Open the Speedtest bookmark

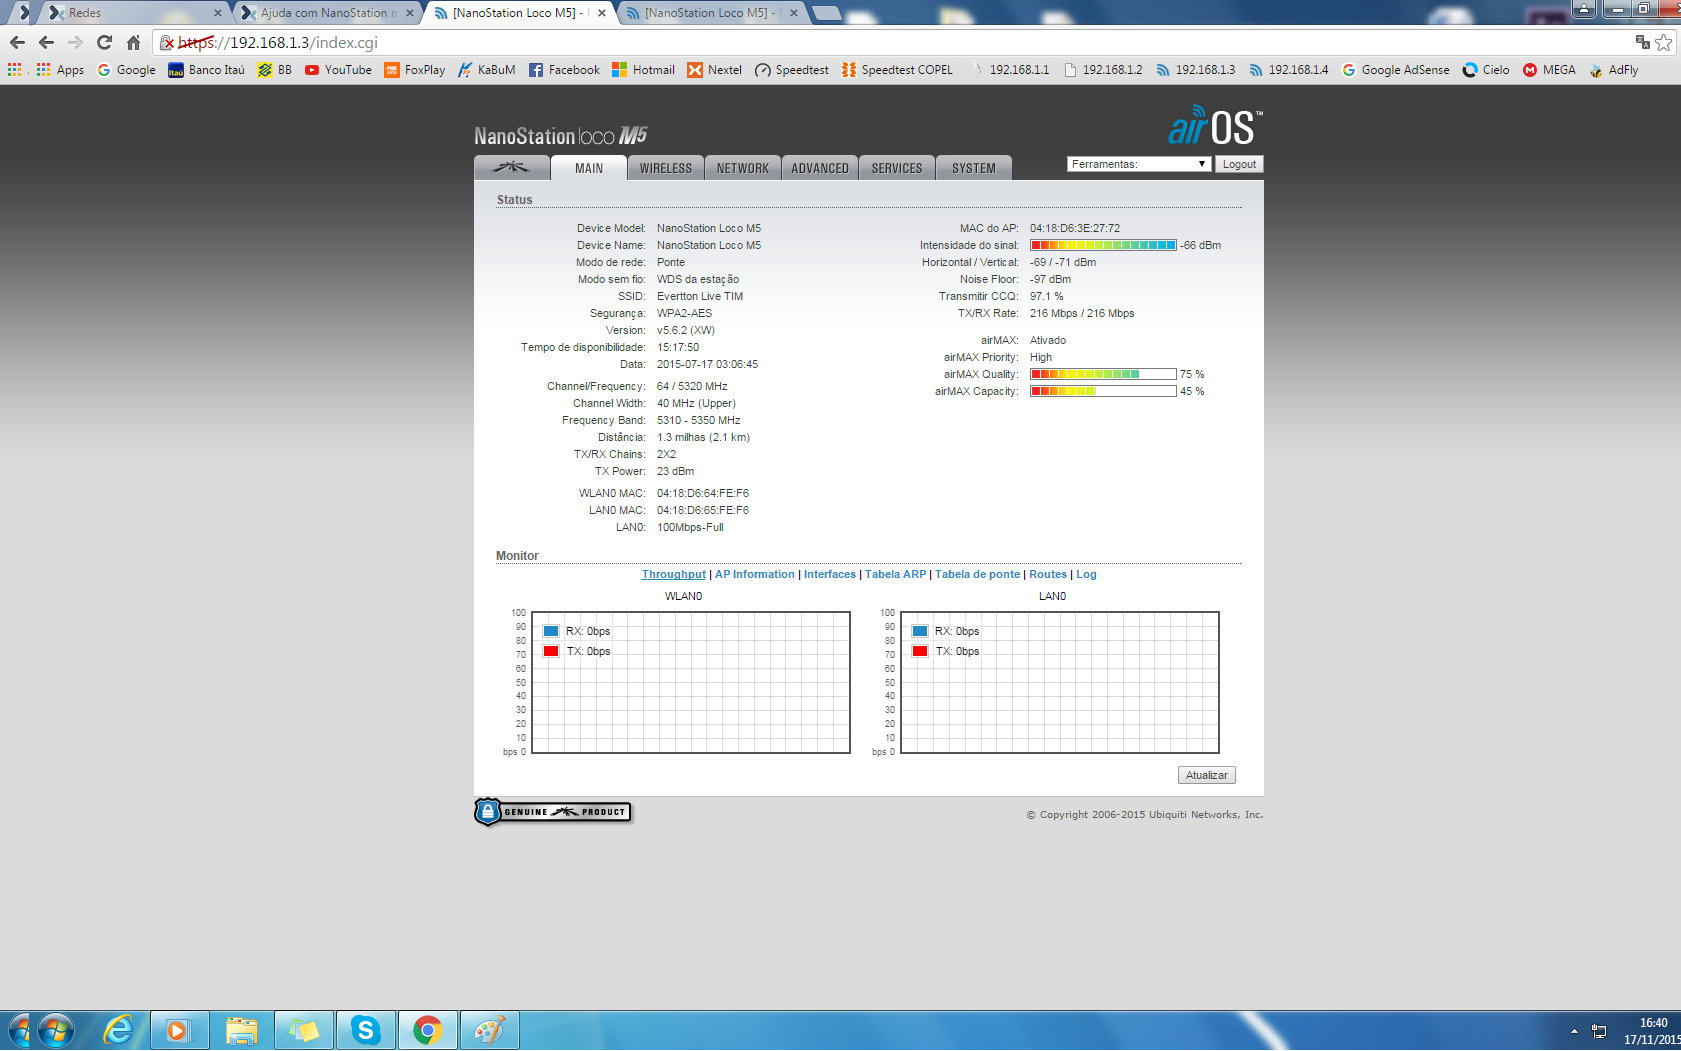coord(792,70)
